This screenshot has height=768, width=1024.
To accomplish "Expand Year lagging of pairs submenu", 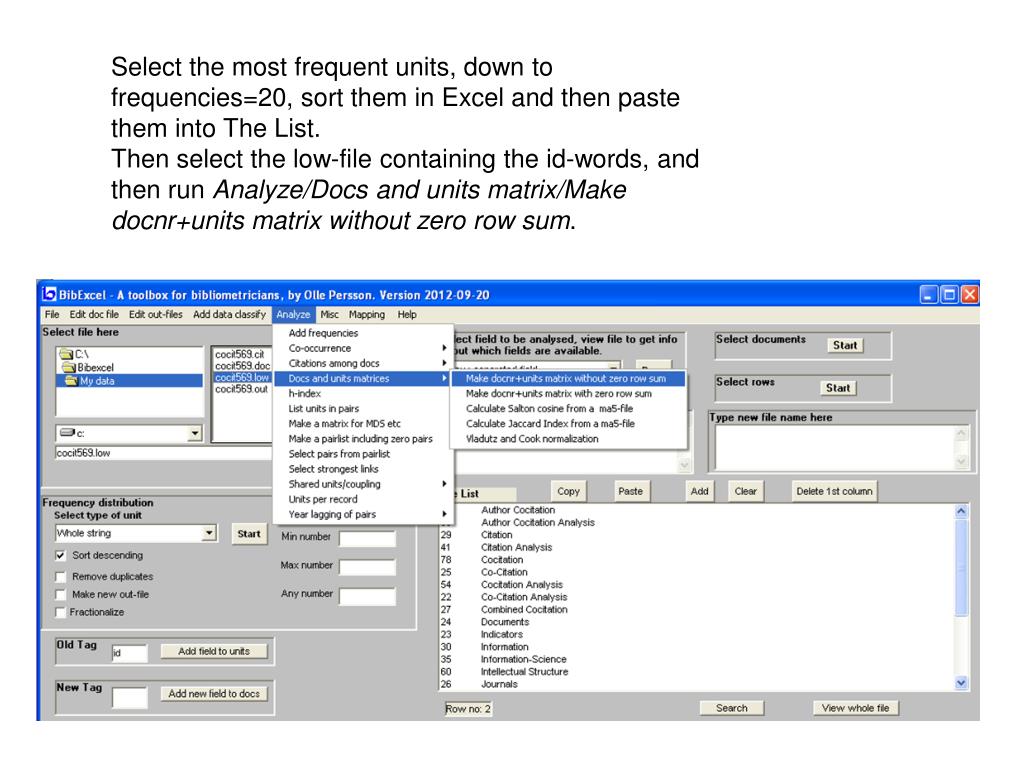I will [362, 514].
